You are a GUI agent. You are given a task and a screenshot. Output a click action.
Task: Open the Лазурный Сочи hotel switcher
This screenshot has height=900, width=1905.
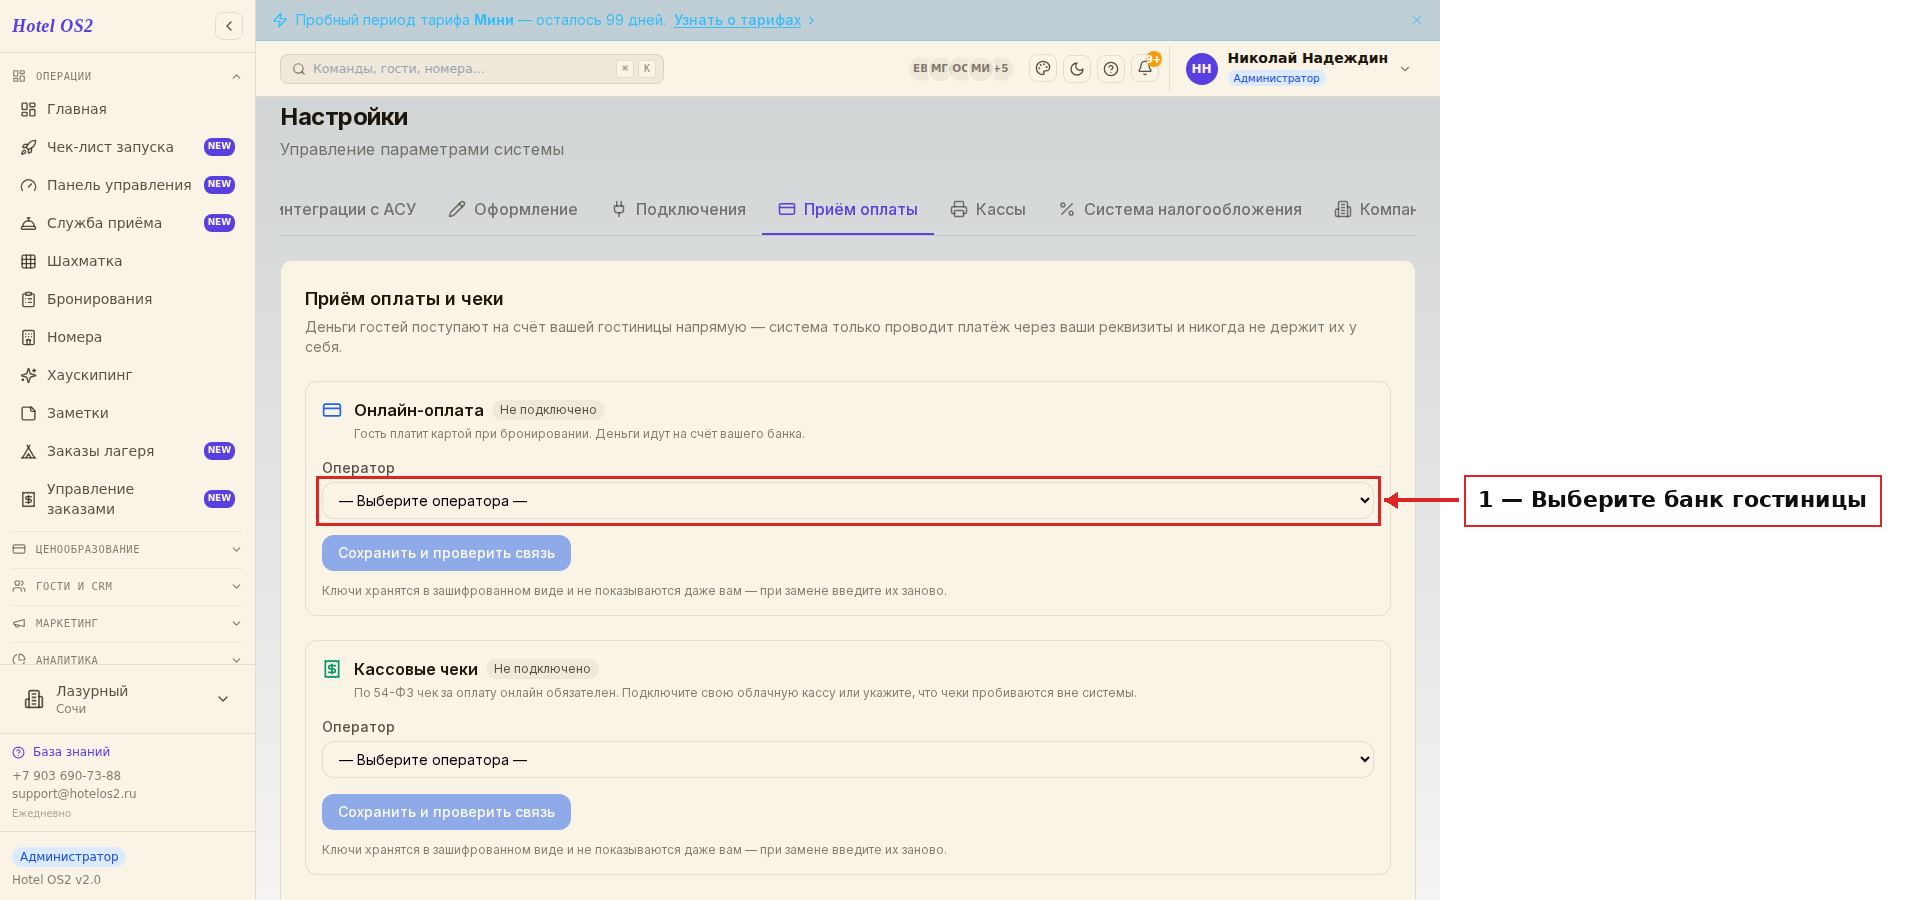tap(127, 699)
